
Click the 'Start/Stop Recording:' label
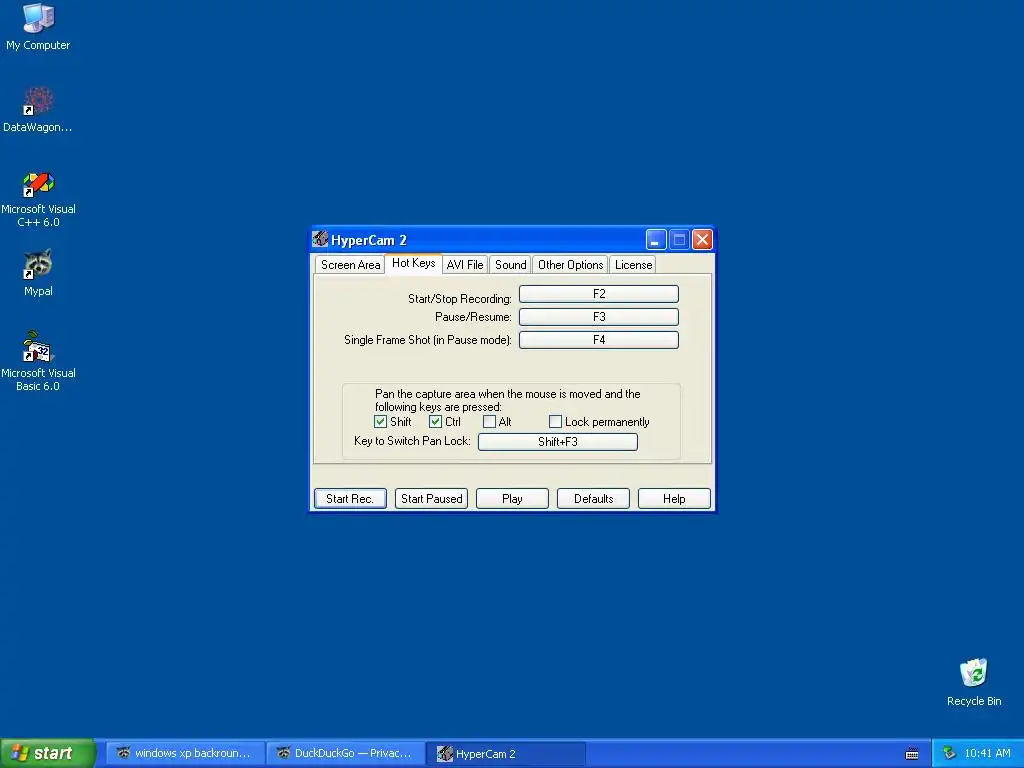click(x=460, y=298)
